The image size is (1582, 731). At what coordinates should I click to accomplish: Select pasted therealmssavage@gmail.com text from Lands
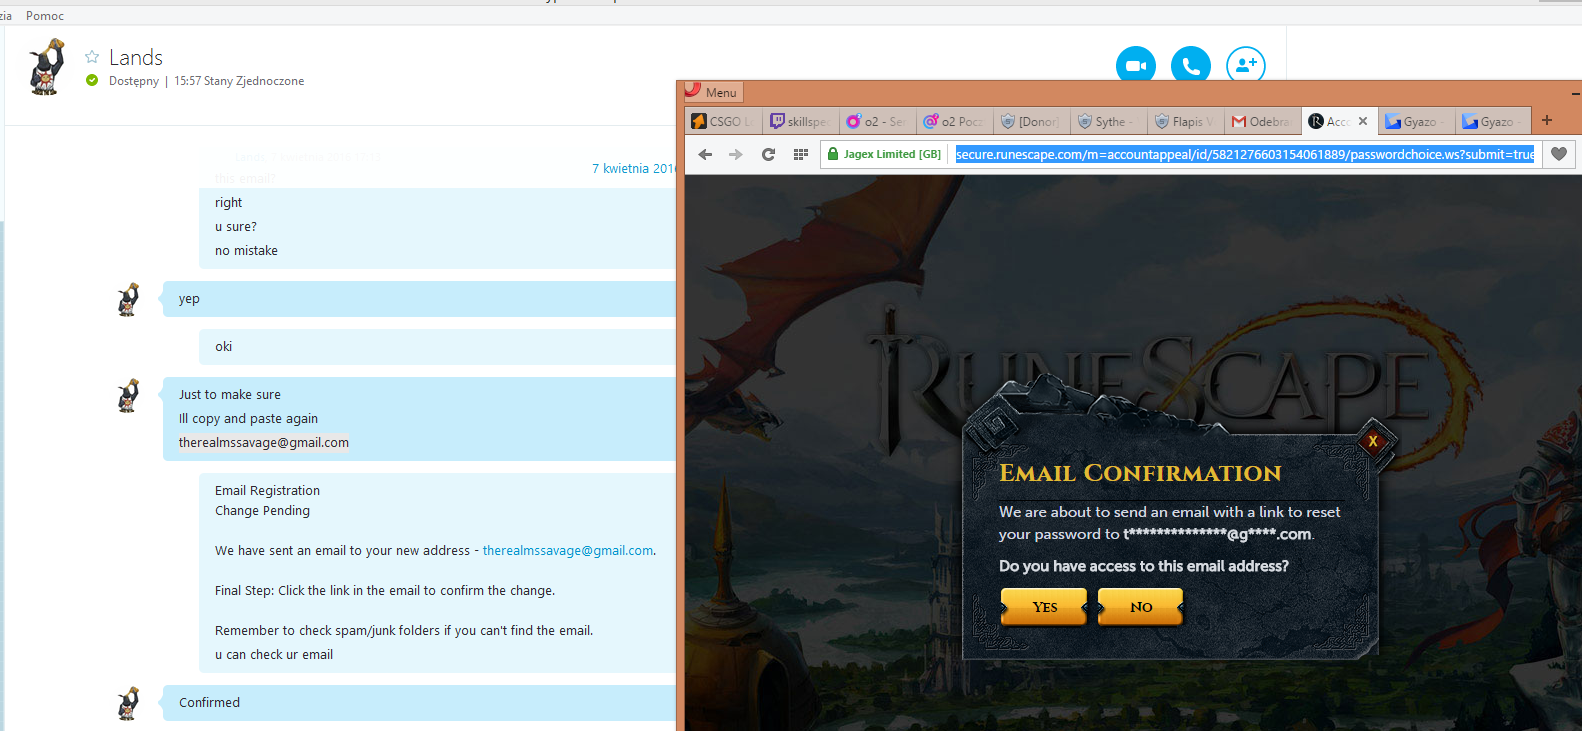pos(264,443)
